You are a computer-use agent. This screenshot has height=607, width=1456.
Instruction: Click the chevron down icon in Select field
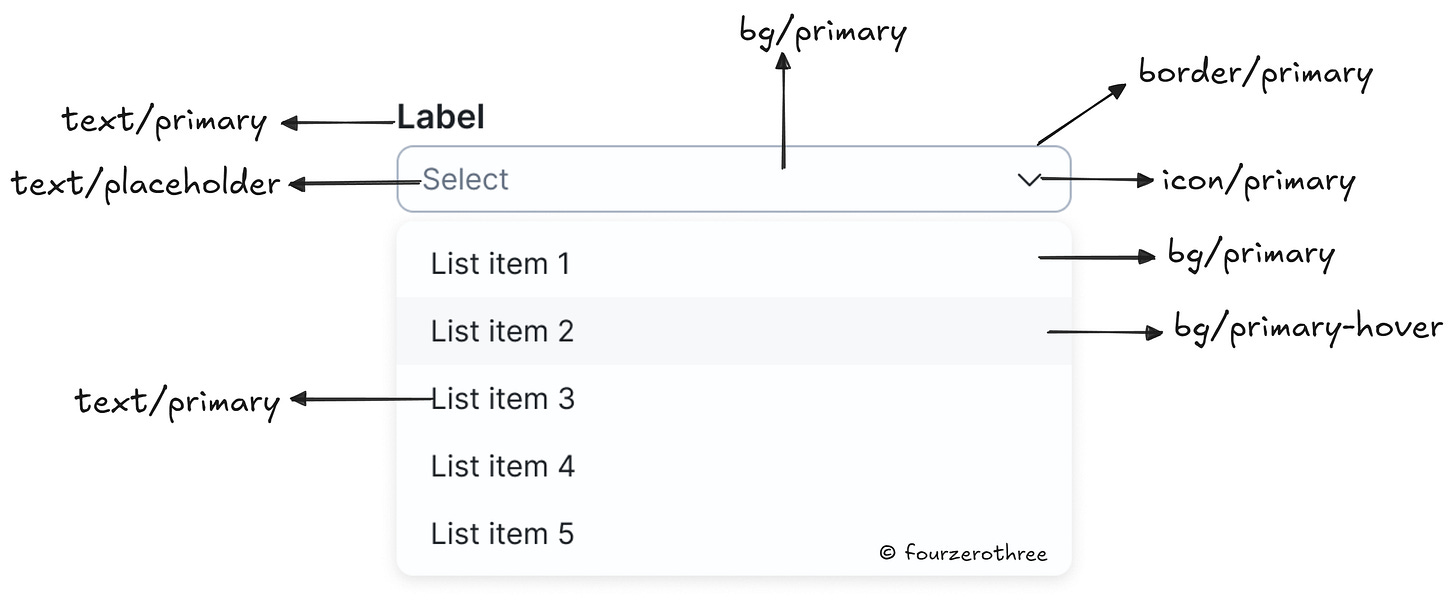pyautogui.click(x=1029, y=180)
